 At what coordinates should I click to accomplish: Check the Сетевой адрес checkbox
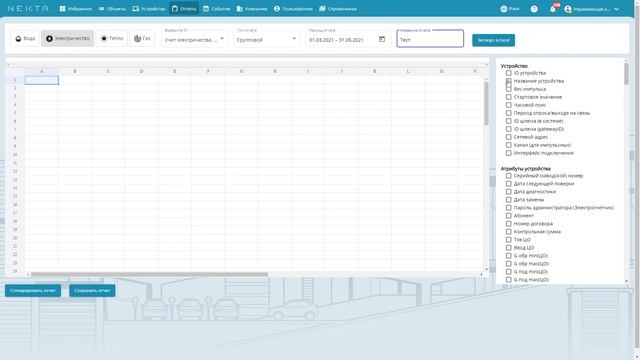[509, 137]
